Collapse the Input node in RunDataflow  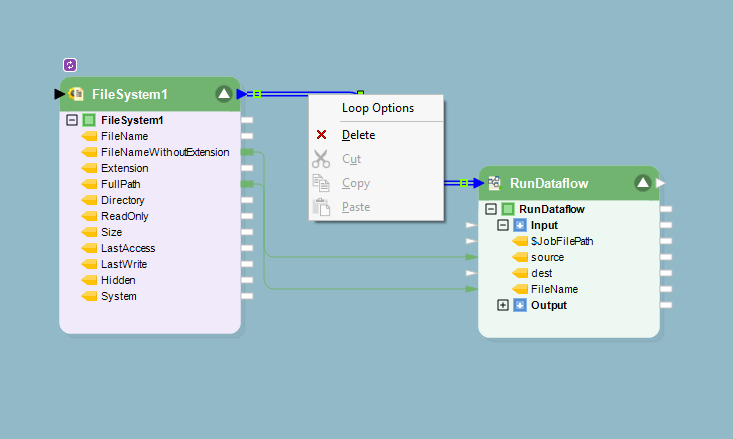point(502,225)
